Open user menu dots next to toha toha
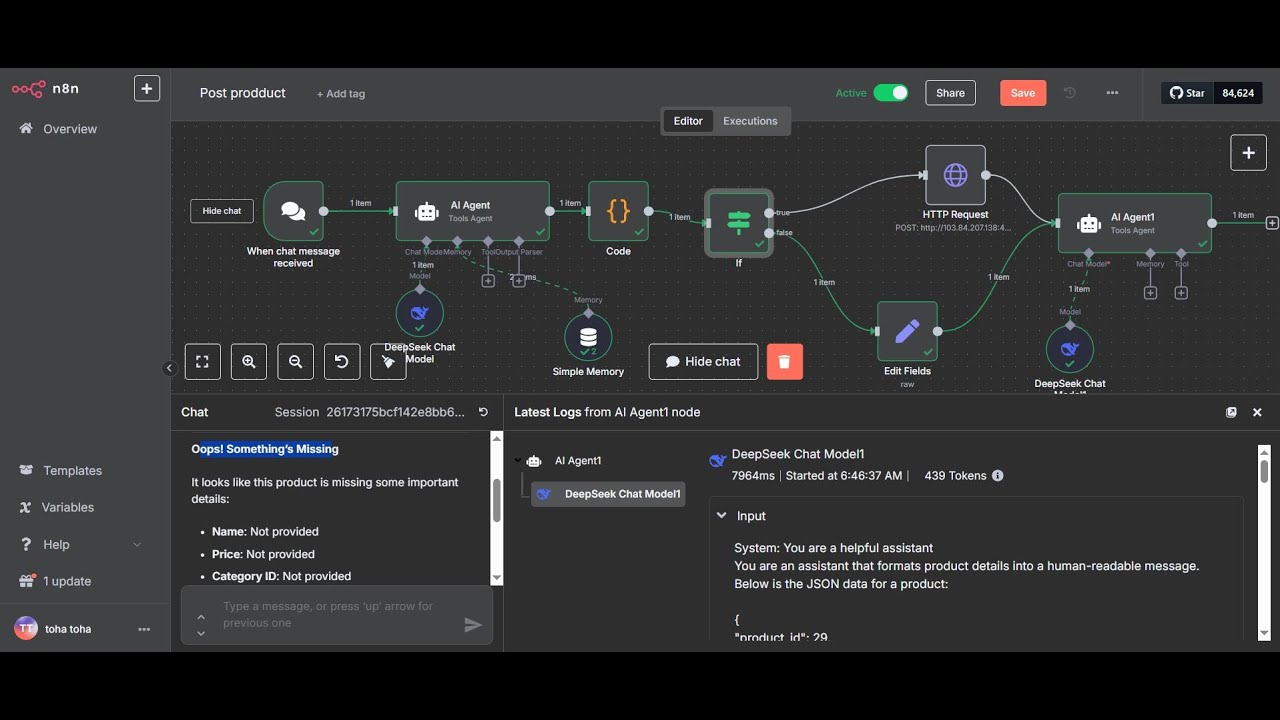 point(144,629)
